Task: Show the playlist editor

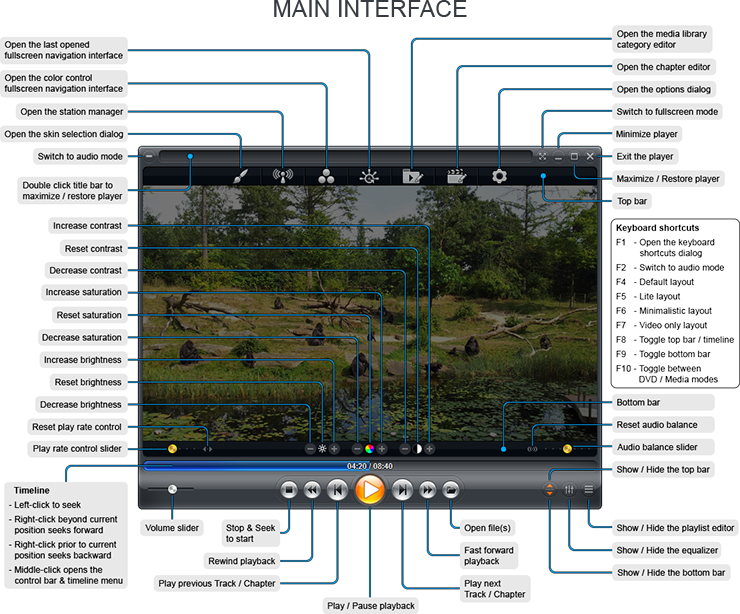Action: pyautogui.click(x=589, y=490)
